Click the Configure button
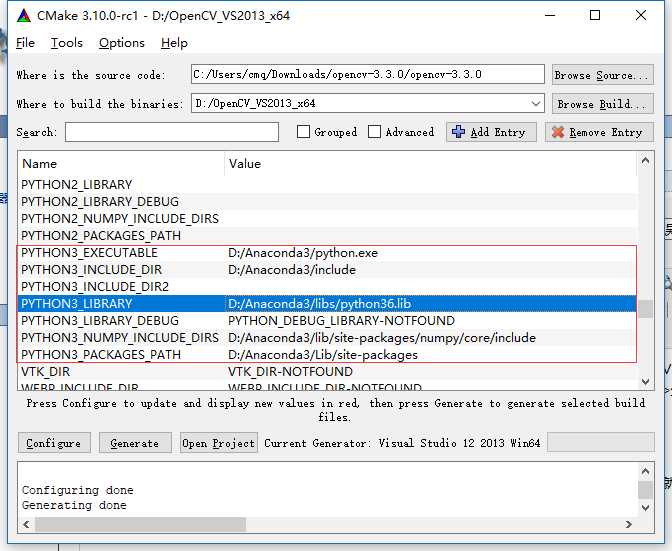Image resolution: width=672 pixels, height=551 pixels. click(x=54, y=443)
